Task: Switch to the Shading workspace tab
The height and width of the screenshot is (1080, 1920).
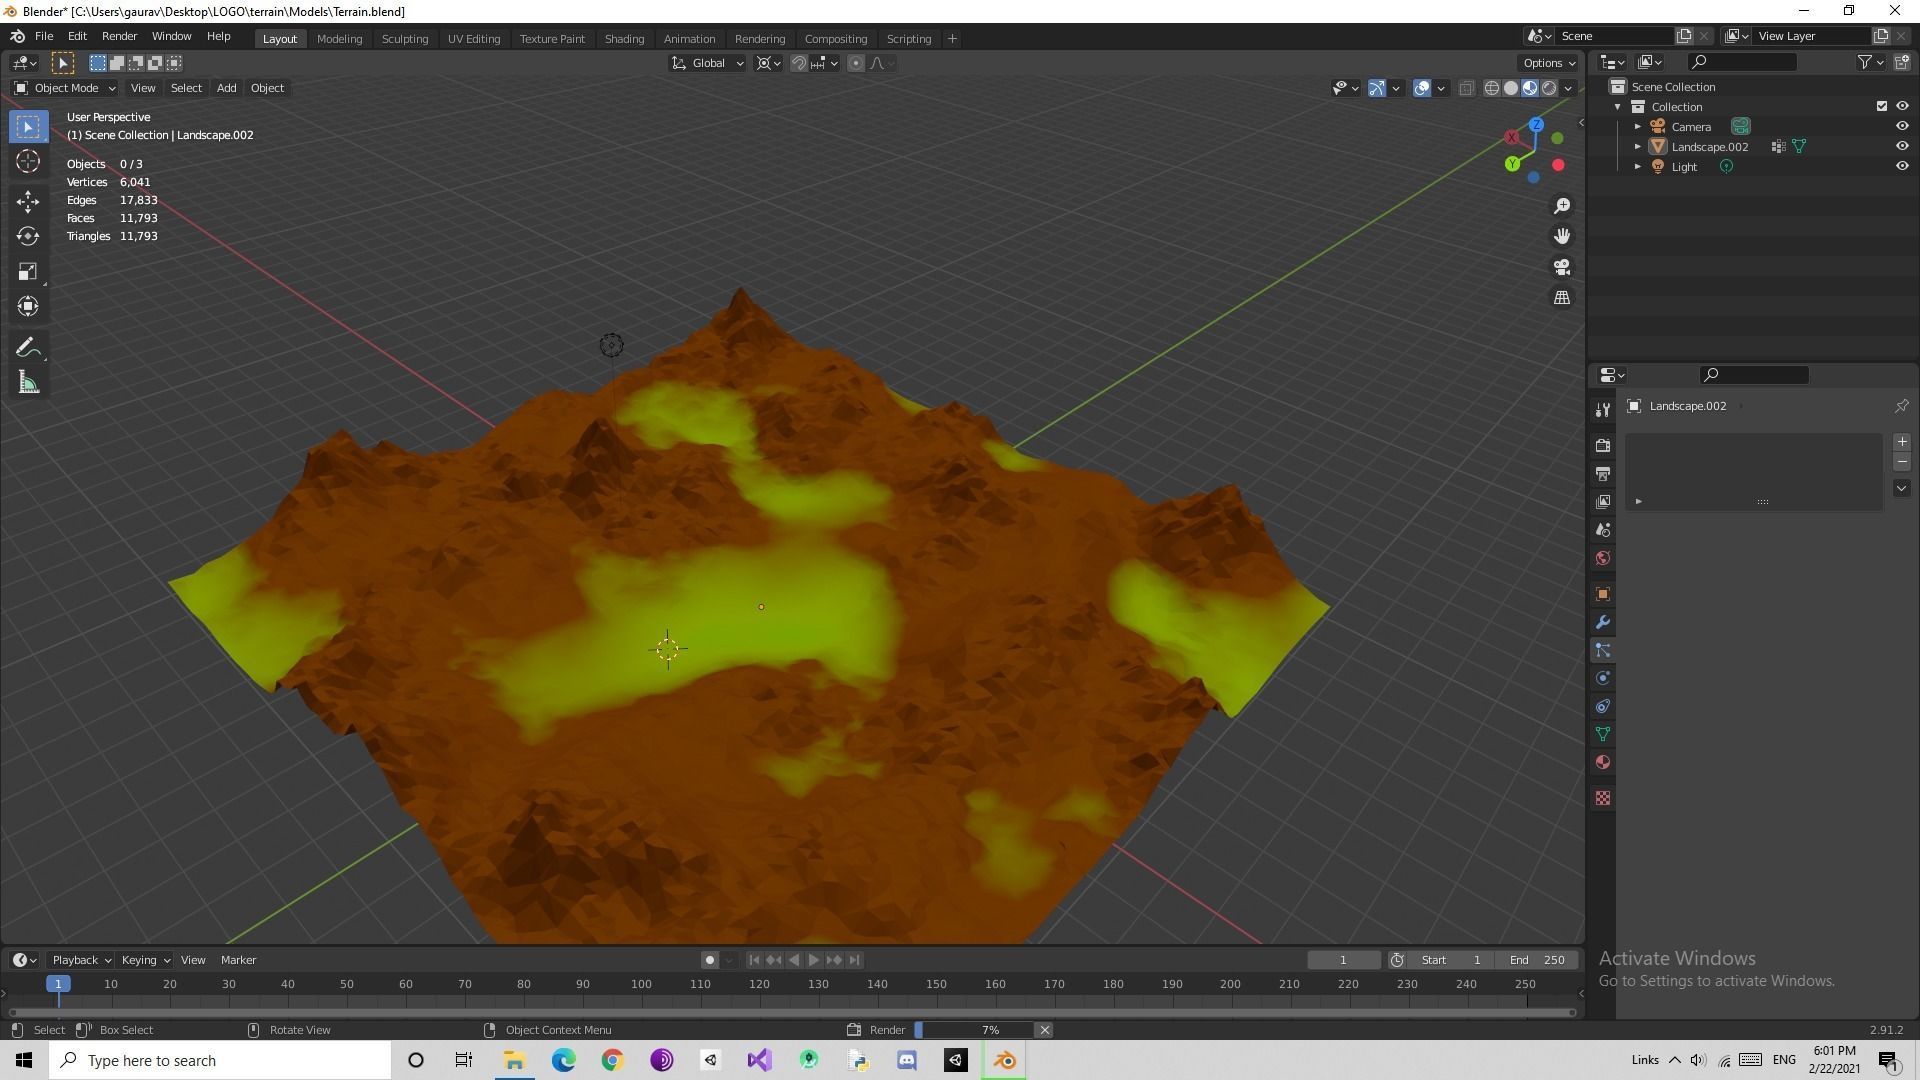Action: tap(624, 38)
